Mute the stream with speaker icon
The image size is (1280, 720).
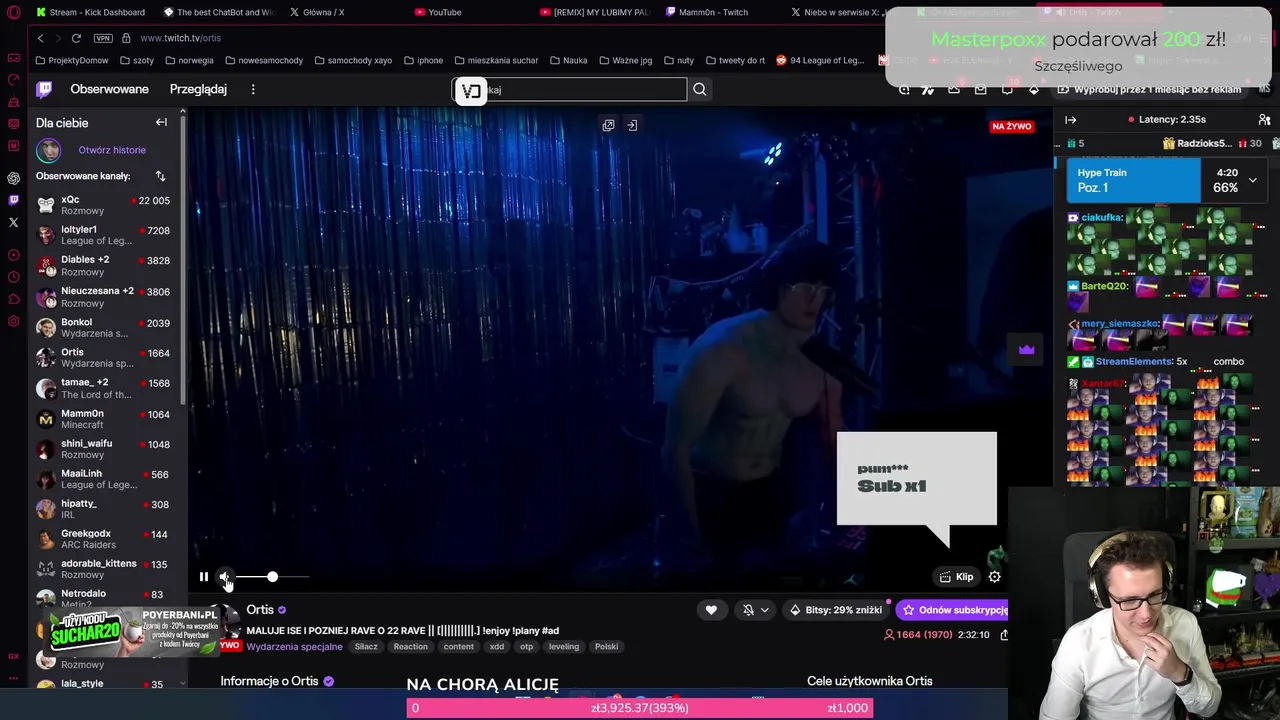point(225,577)
